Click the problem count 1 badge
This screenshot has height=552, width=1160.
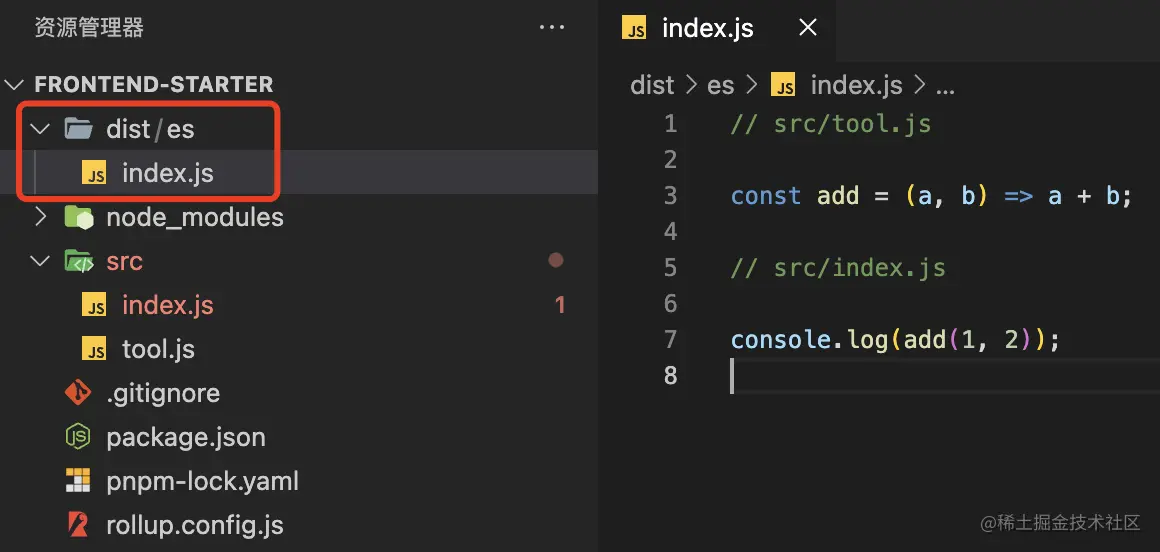(x=560, y=305)
